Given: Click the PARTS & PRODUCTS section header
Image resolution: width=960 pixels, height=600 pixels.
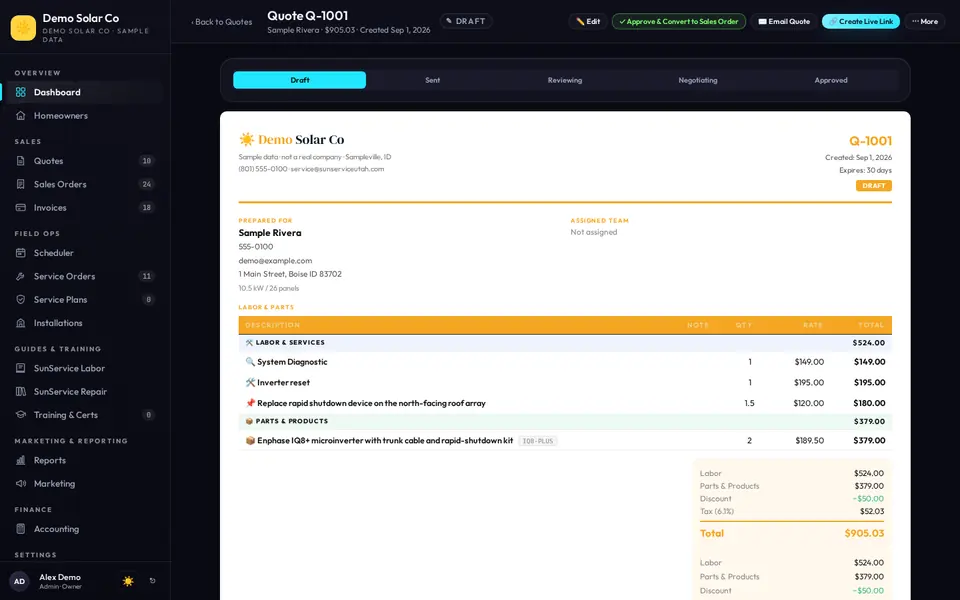Looking at the screenshot, I should (x=564, y=421).
